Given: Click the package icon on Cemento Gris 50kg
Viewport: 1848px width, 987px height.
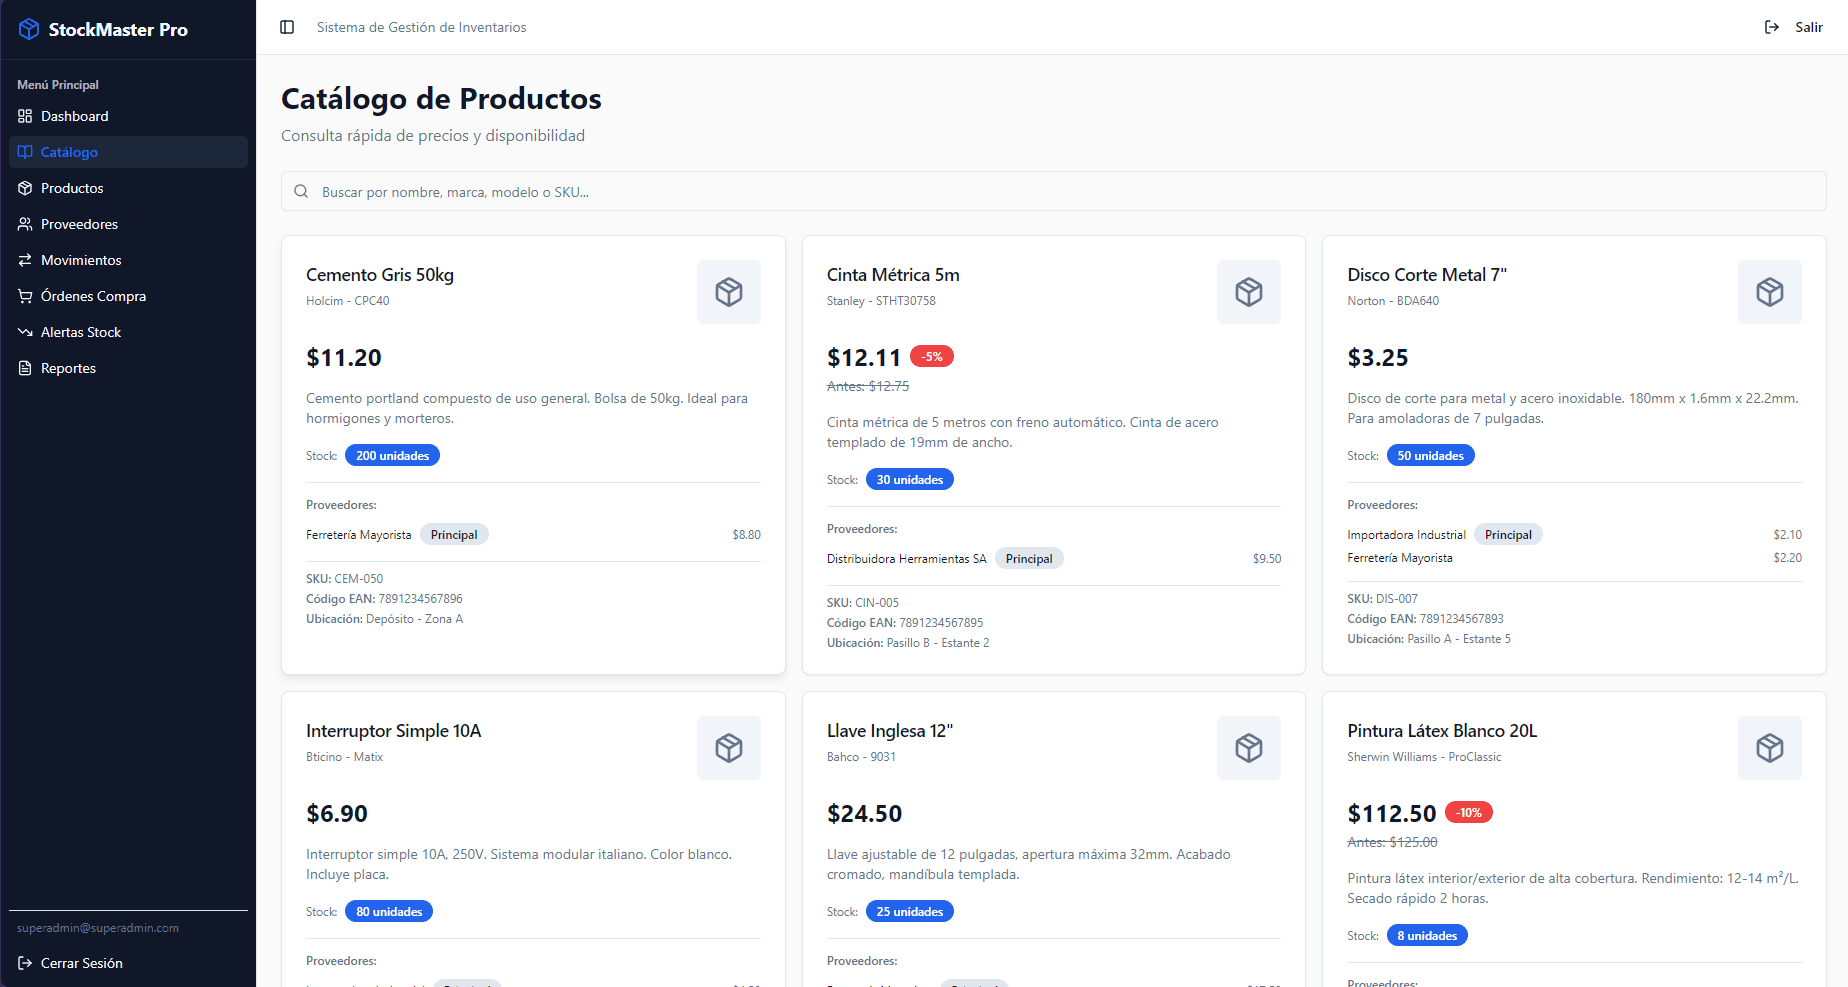Looking at the screenshot, I should point(729,292).
